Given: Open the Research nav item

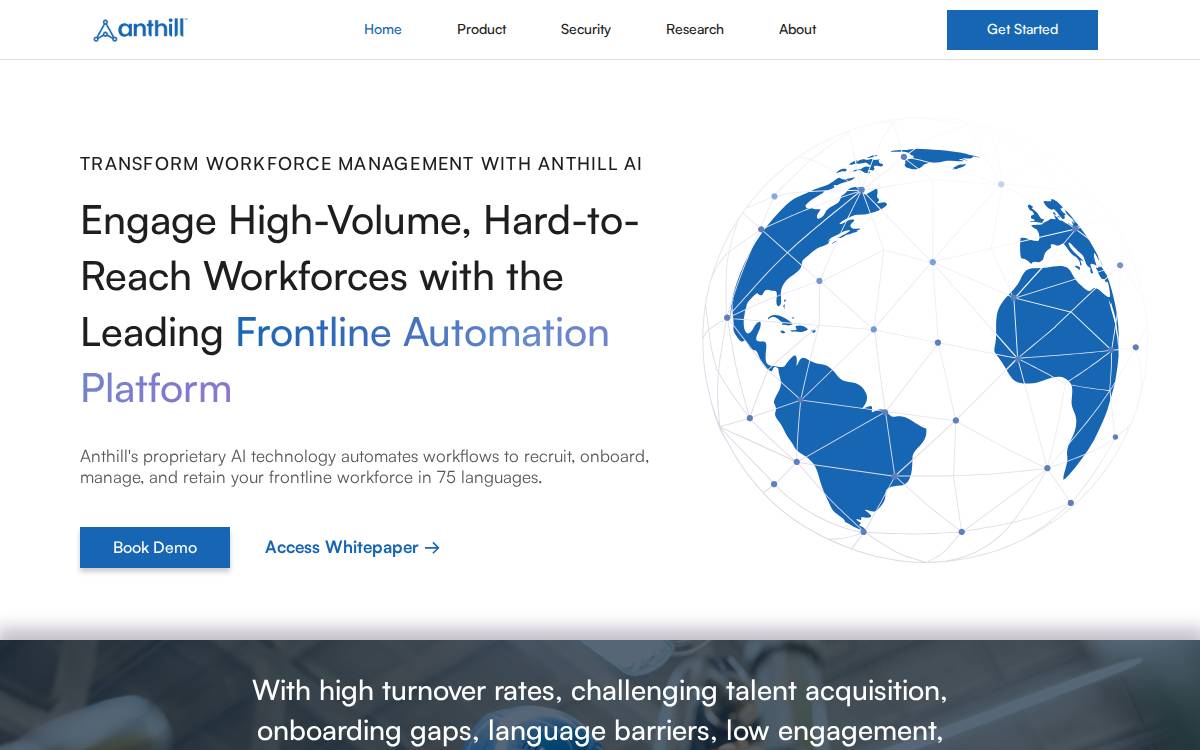Looking at the screenshot, I should 695,29.
